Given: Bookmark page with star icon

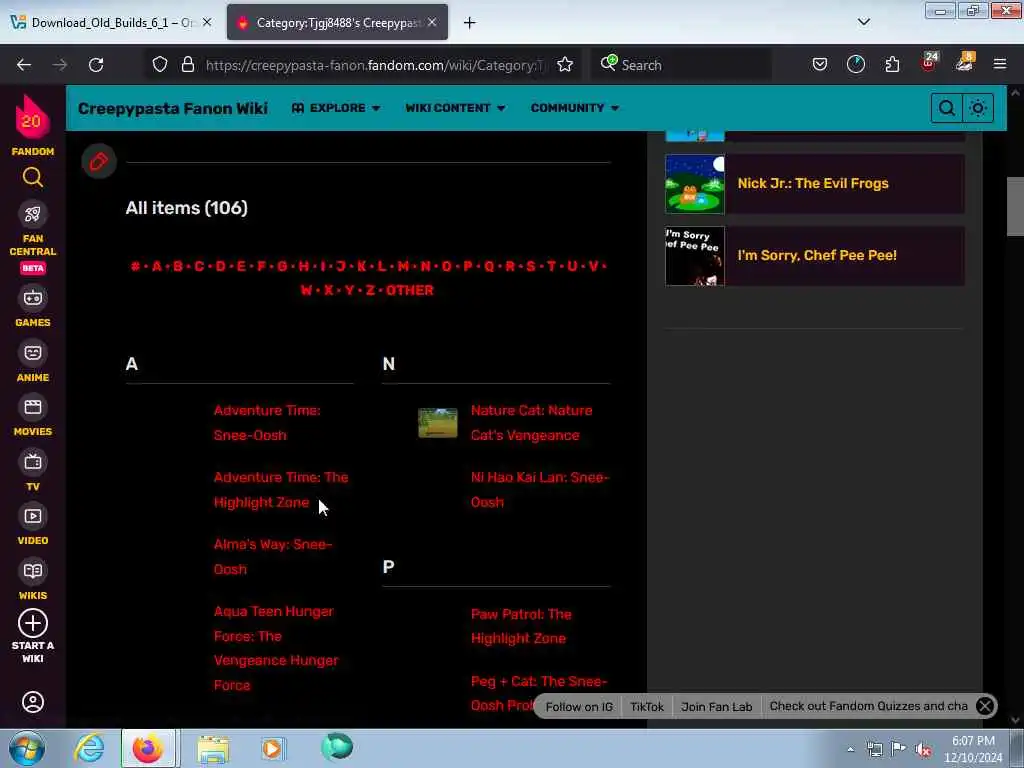Looking at the screenshot, I should pos(565,65).
